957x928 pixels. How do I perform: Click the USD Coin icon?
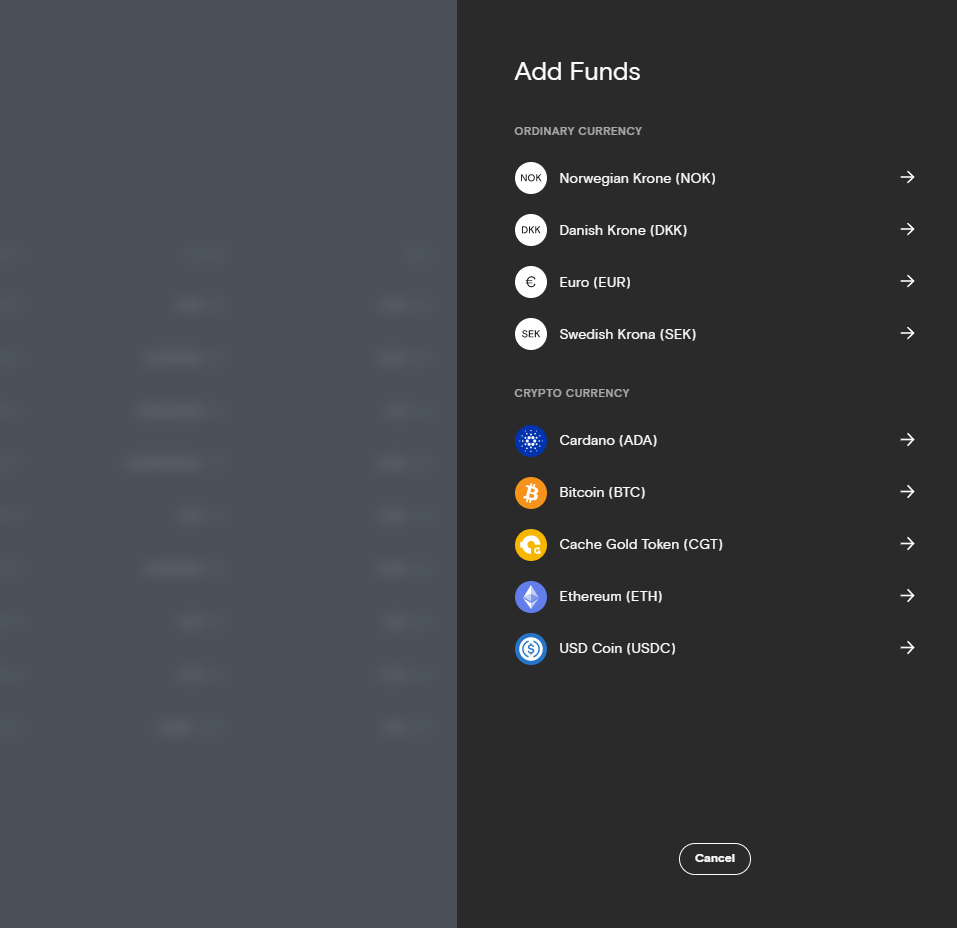(531, 648)
